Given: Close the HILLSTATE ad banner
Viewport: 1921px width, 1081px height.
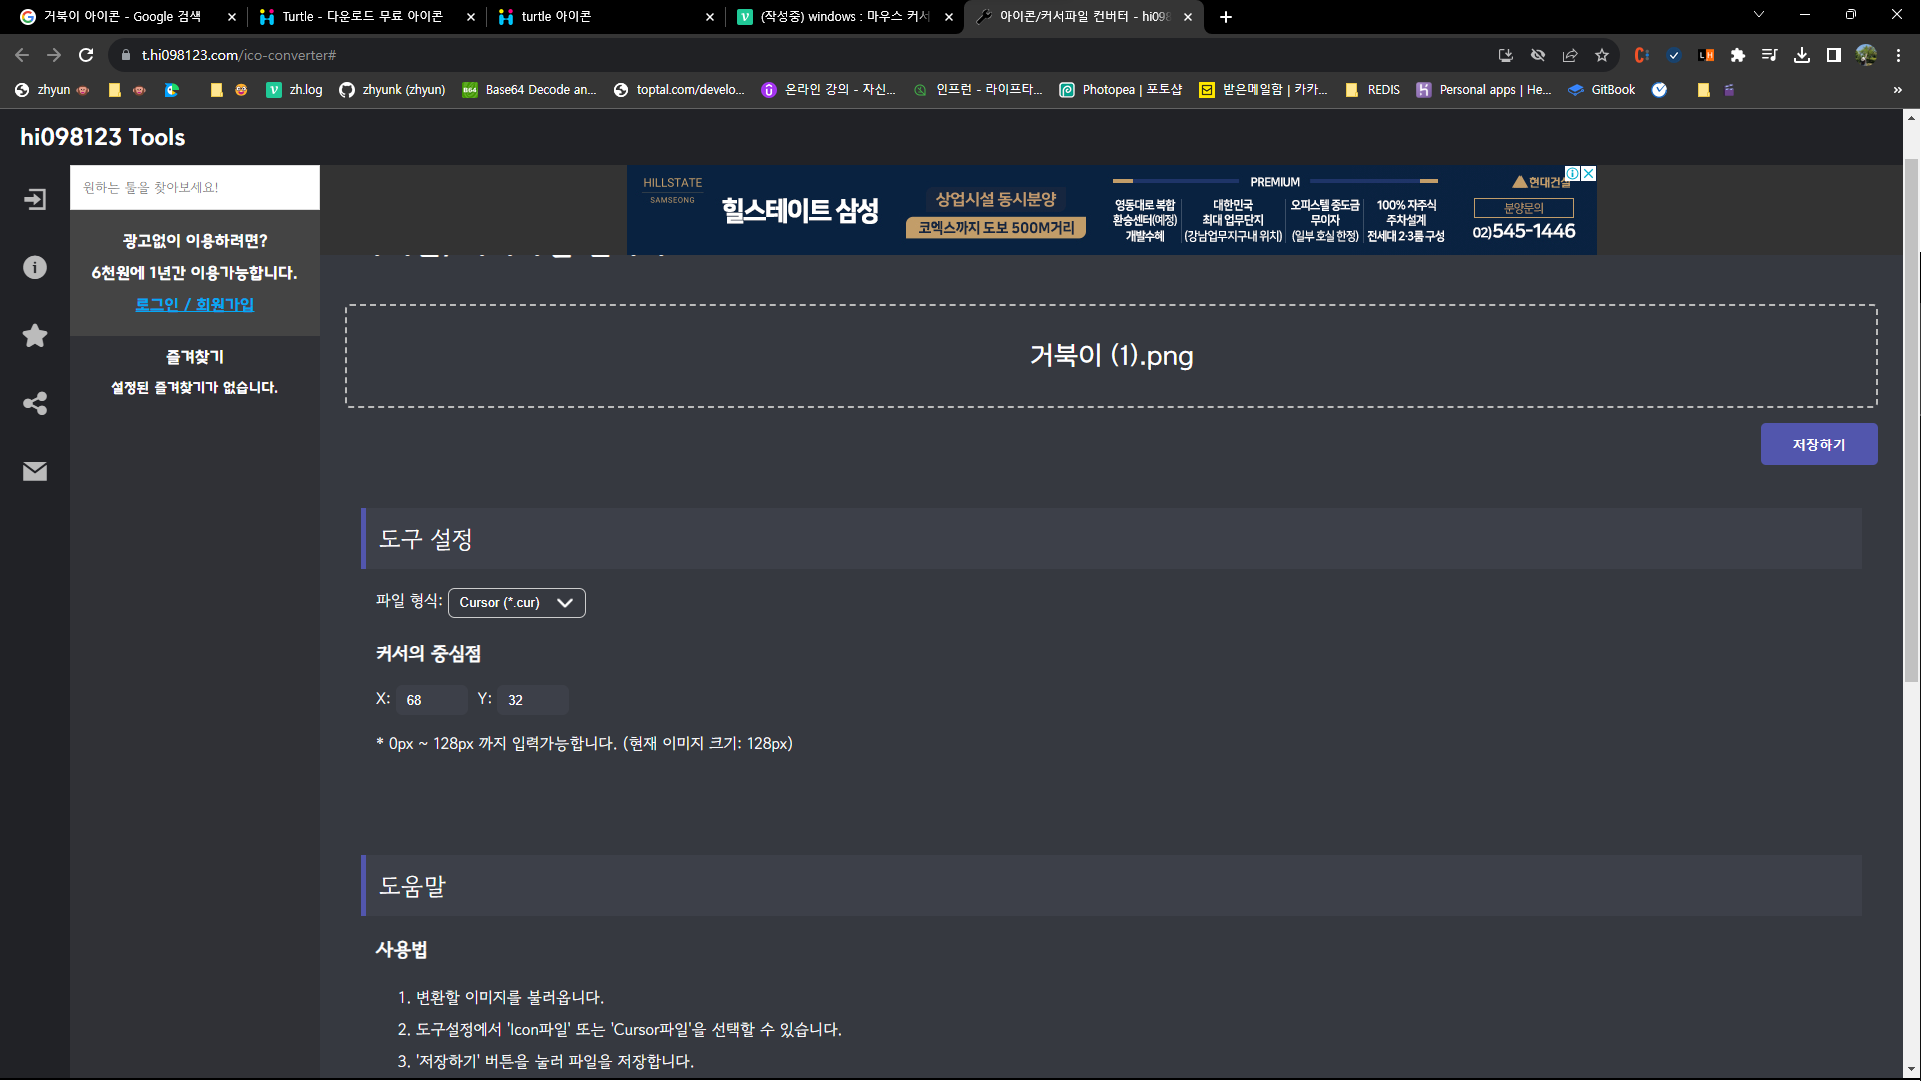Looking at the screenshot, I should pyautogui.click(x=1588, y=174).
